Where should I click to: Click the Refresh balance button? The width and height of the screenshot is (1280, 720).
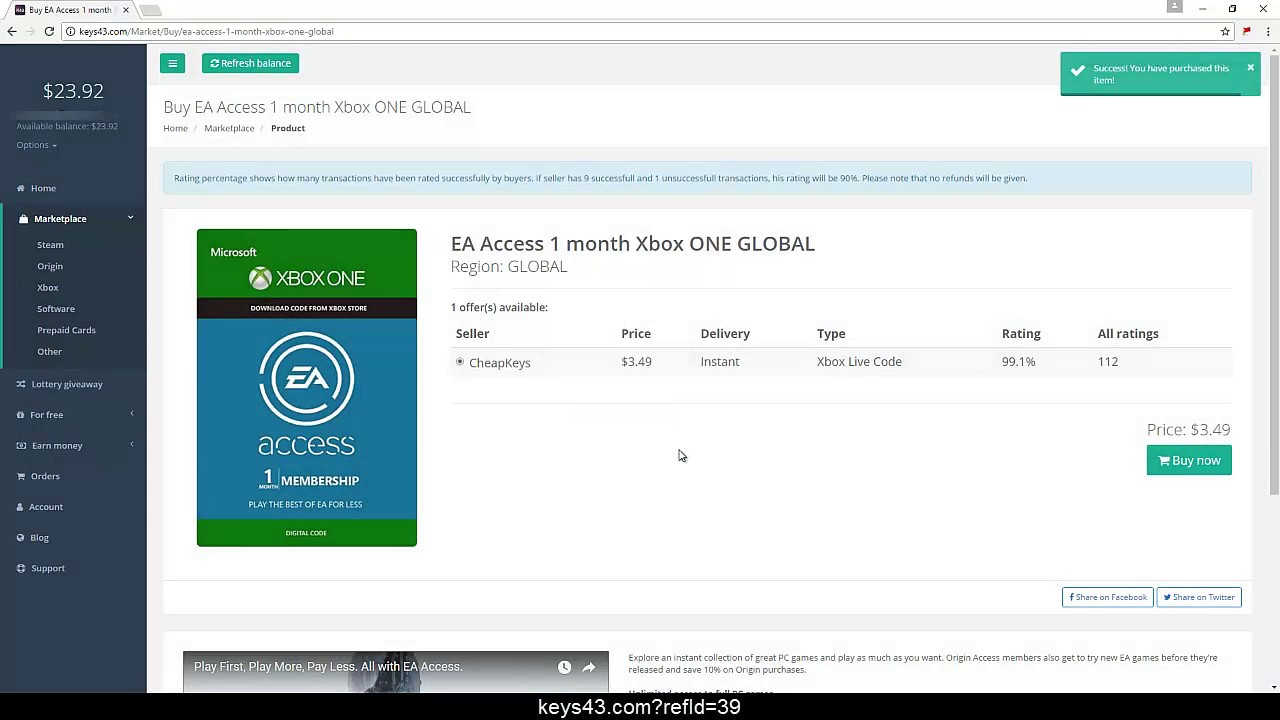pyautogui.click(x=250, y=63)
